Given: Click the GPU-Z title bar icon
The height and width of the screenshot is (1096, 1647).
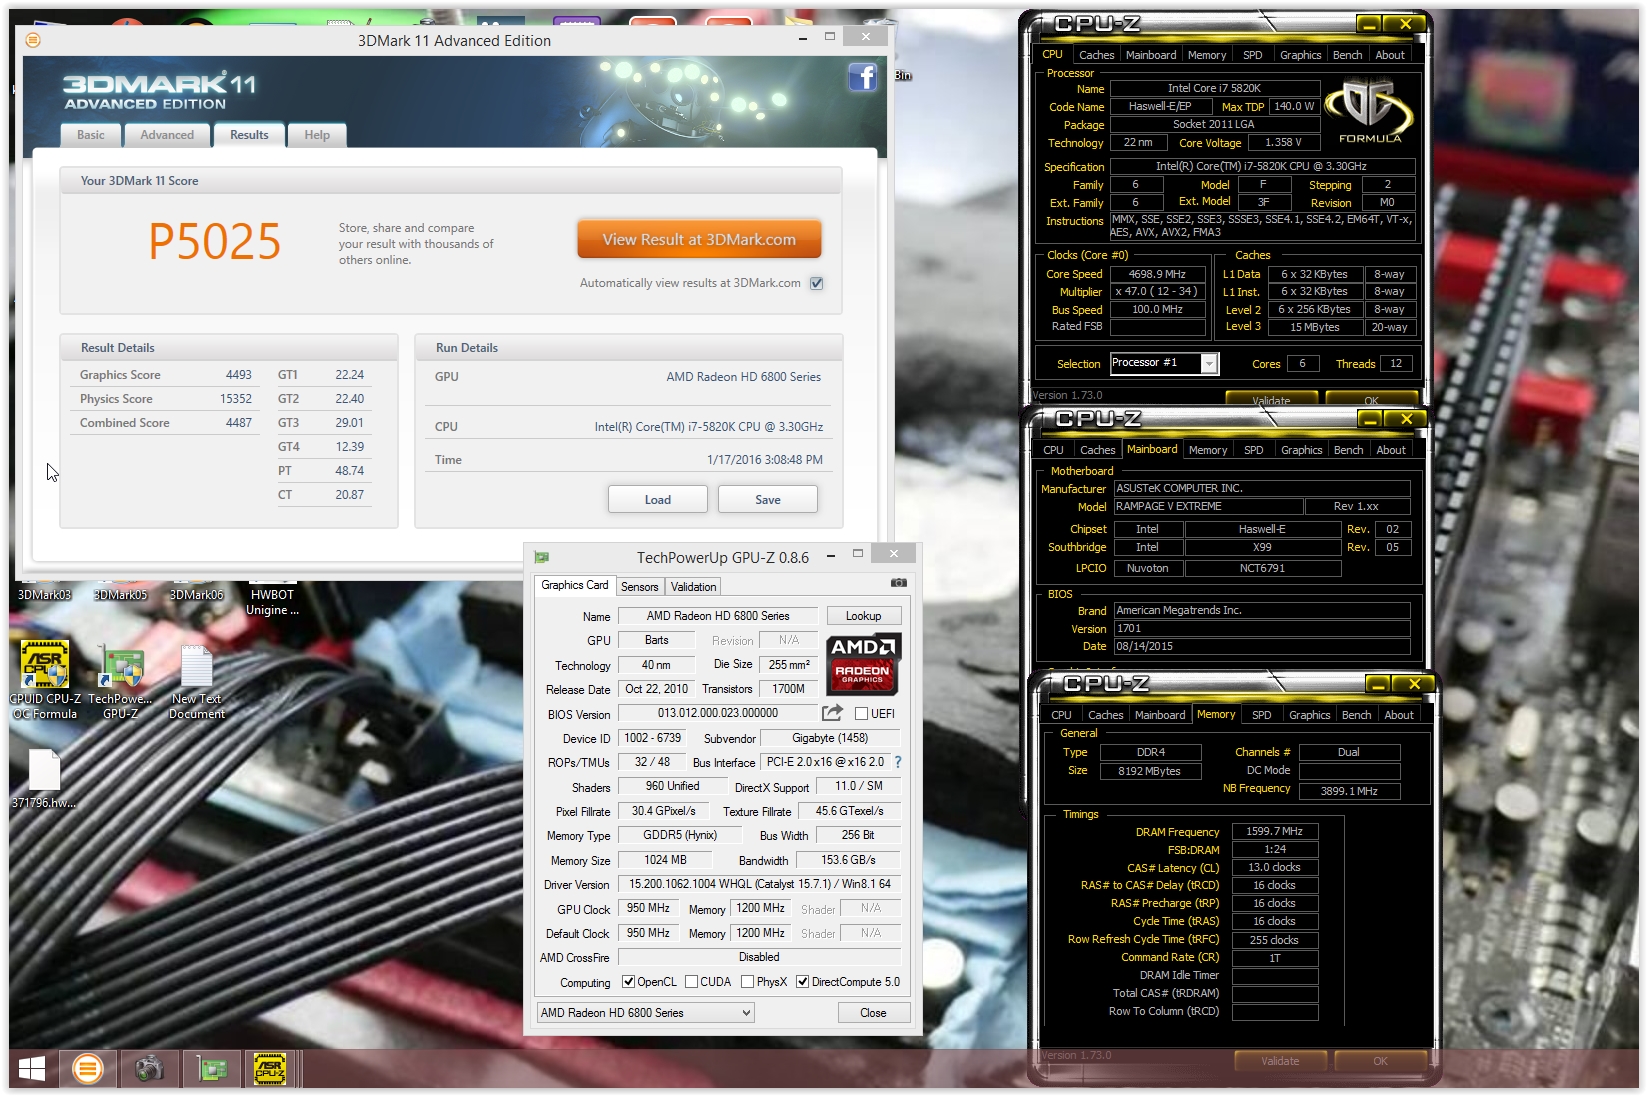Looking at the screenshot, I should coord(542,557).
